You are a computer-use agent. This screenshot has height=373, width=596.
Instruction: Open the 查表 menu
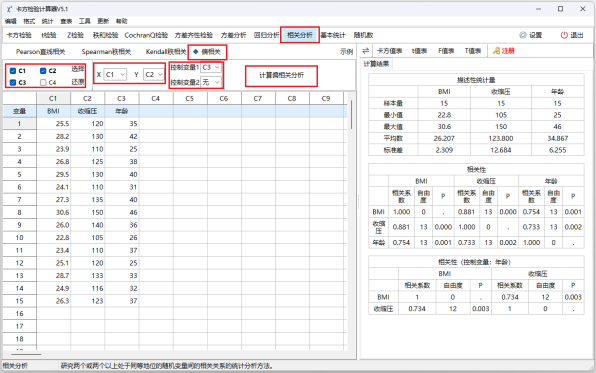[66, 21]
